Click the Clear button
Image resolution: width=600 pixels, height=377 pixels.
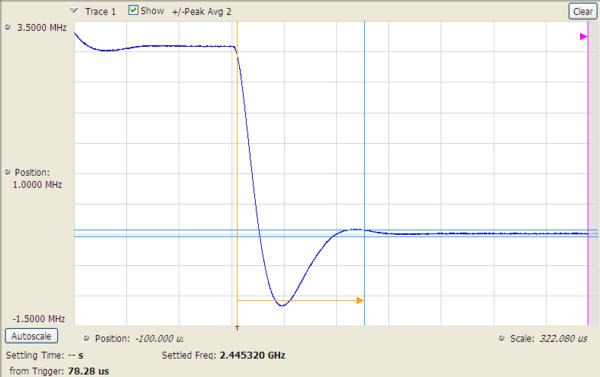tap(582, 11)
